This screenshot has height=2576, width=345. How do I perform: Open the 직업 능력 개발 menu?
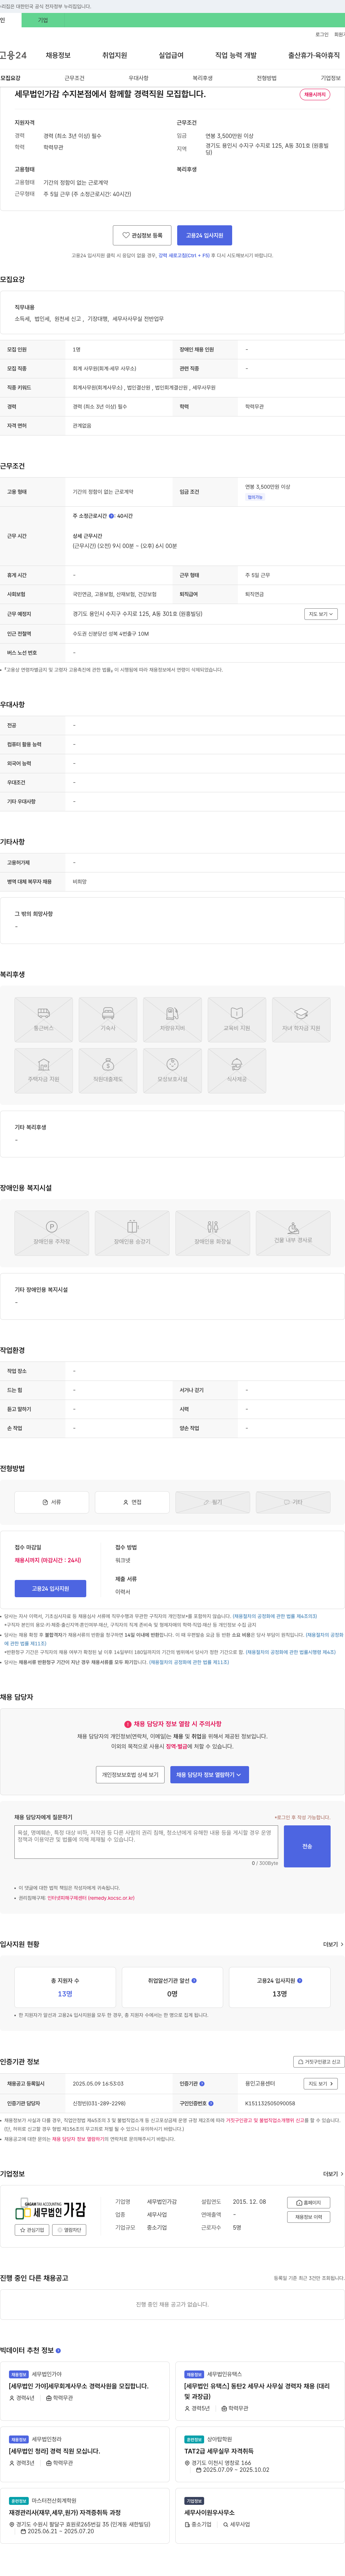click(x=236, y=55)
